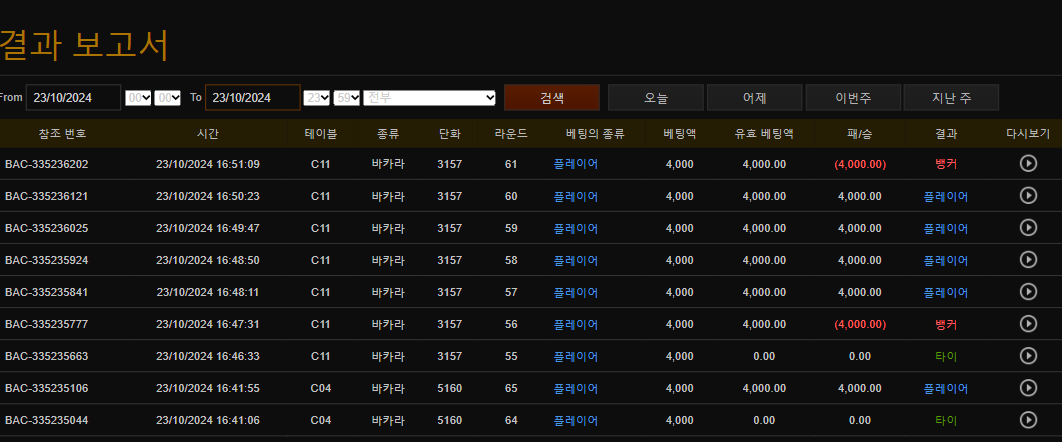The height and width of the screenshot is (442, 1062).
Task: Play replay for round 61 bet BAC-335236202
Action: pos(1028,164)
